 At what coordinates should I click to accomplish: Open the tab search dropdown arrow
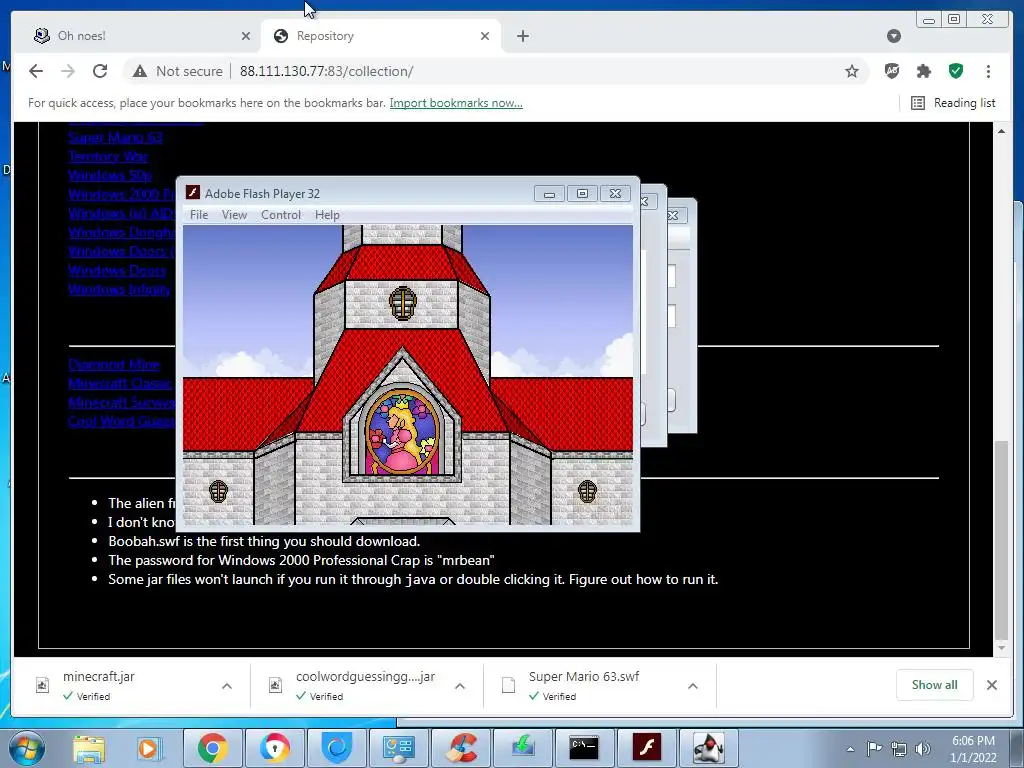coord(894,36)
